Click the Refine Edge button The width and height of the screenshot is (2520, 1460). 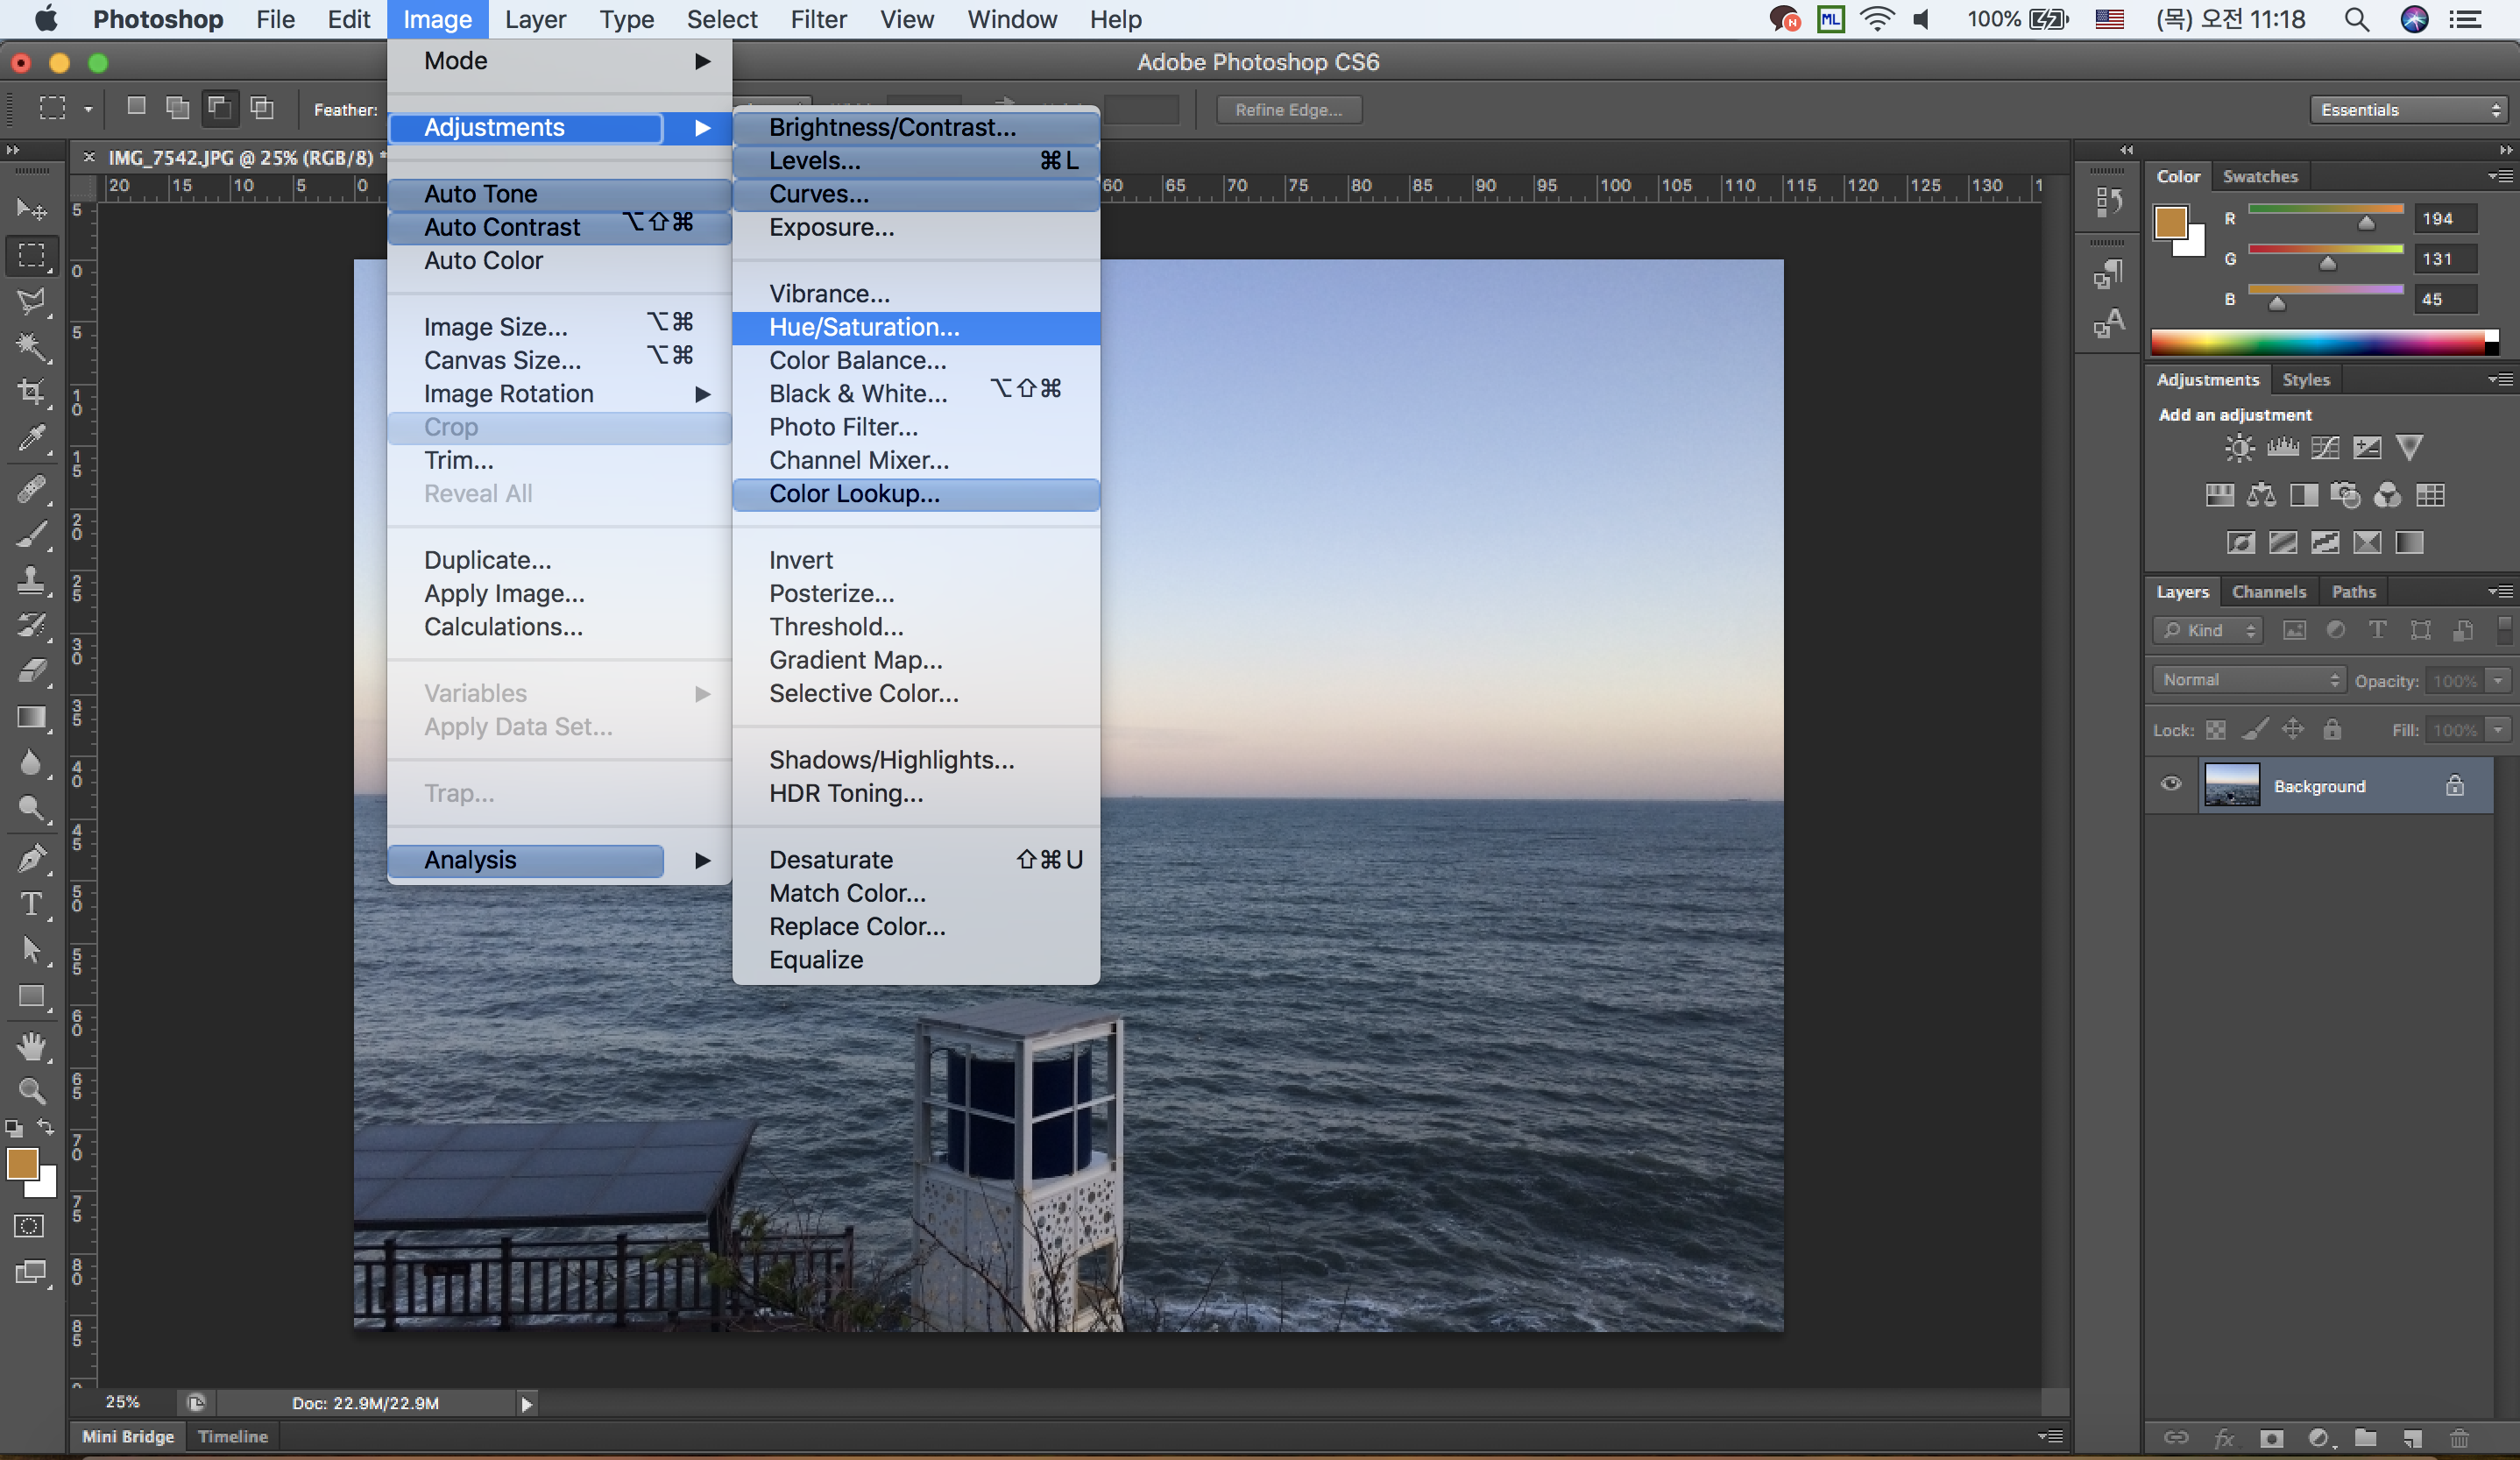coord(1288,109)
